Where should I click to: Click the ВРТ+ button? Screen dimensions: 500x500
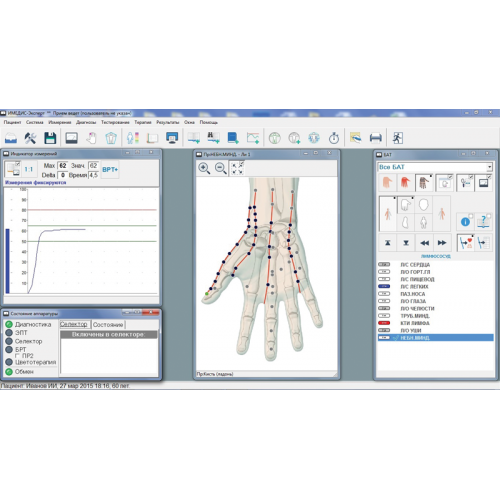(110, 170)
